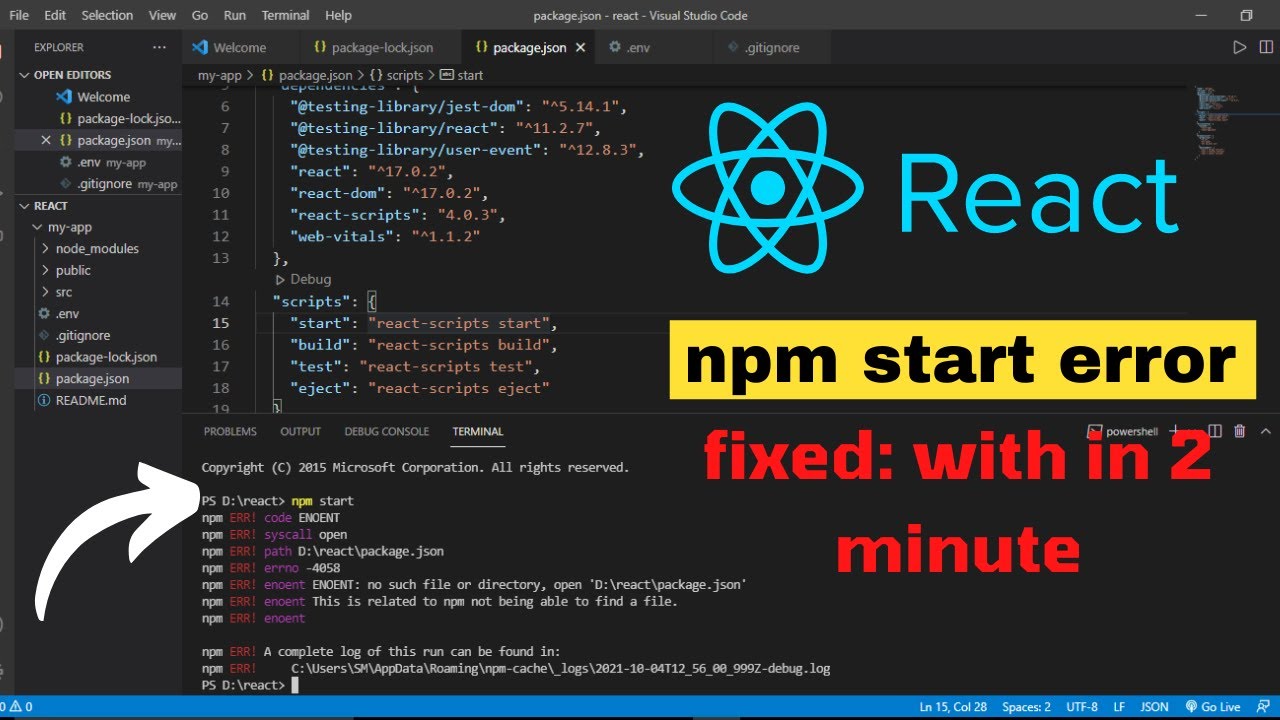Show errors and warnings count in status bar
1280x720 pixels.
click(x=17, y=707)
